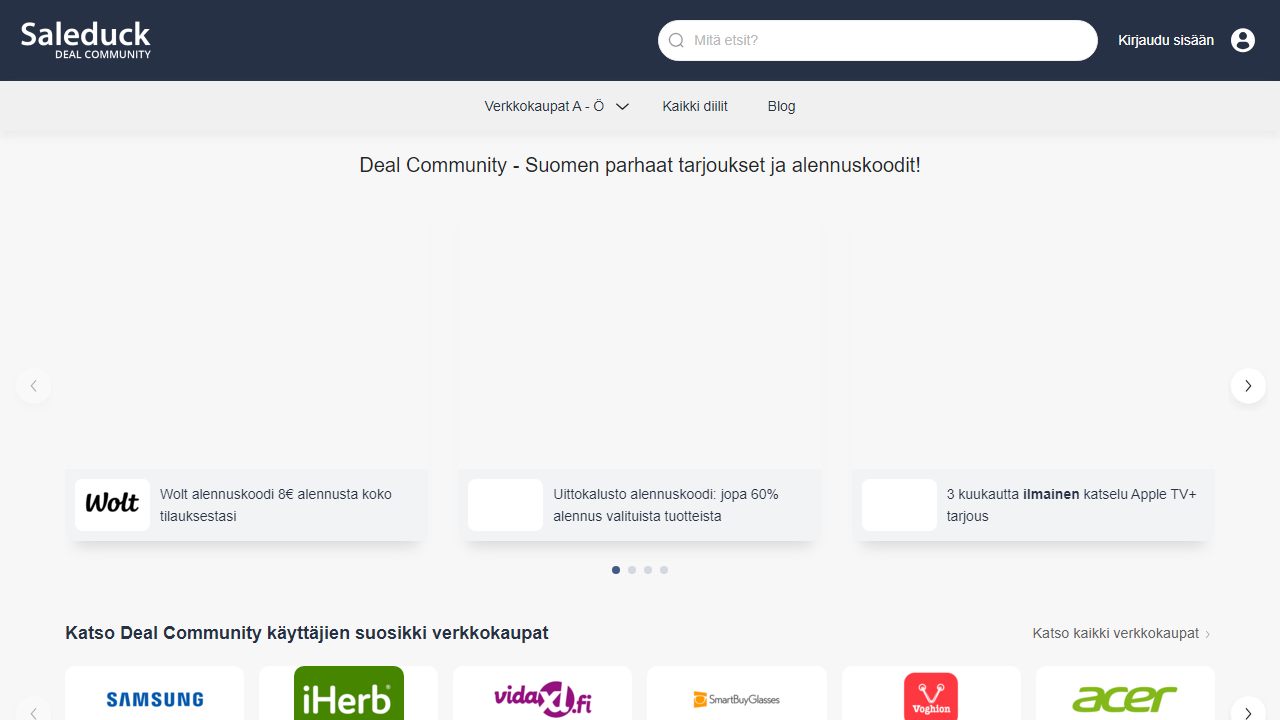This screenshot has height=720, width=1280.
Task: Click the Voghion store logo
Action: pos(930,699)
